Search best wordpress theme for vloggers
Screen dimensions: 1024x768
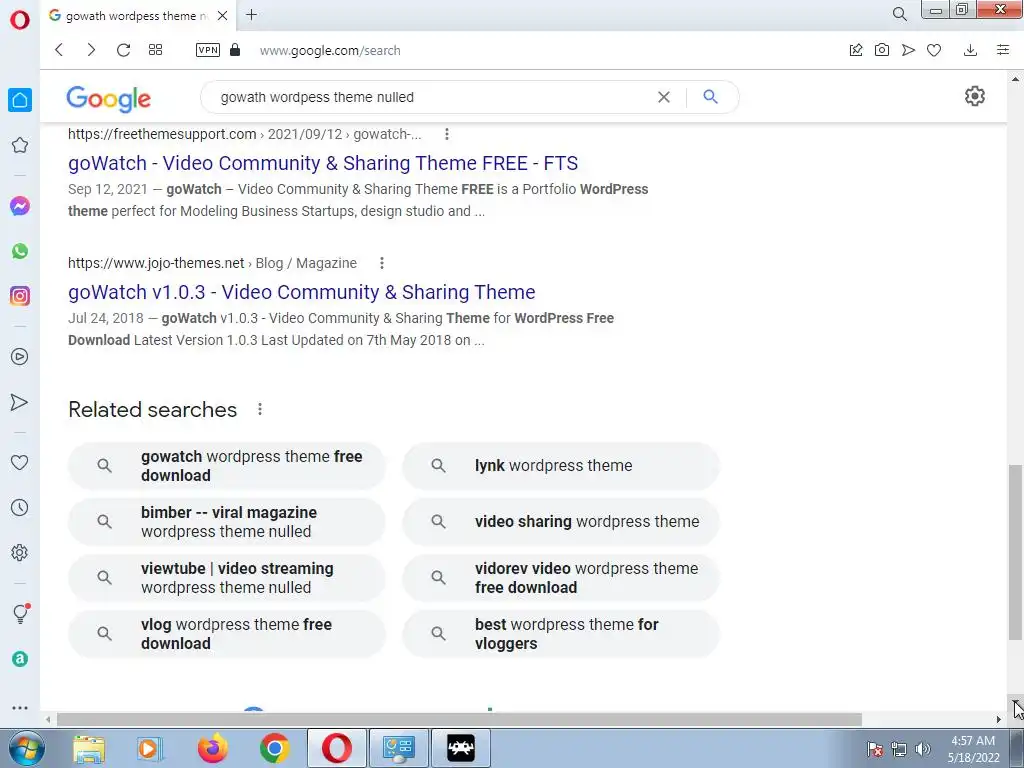point(561,633)
